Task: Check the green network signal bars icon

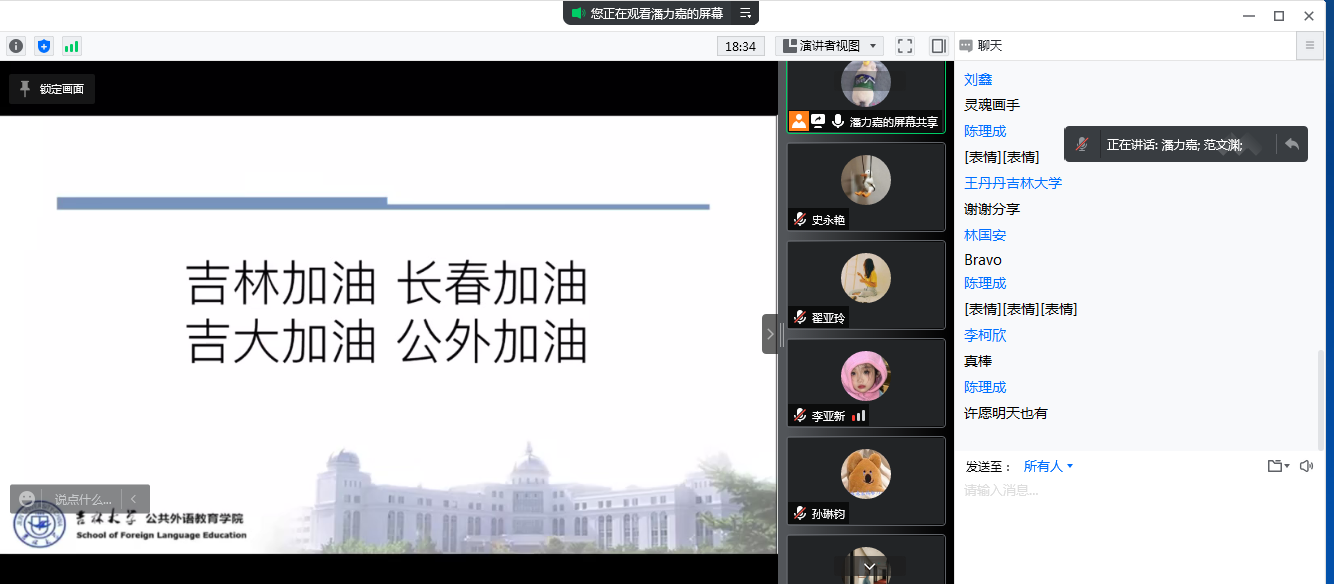Action: 72,46
